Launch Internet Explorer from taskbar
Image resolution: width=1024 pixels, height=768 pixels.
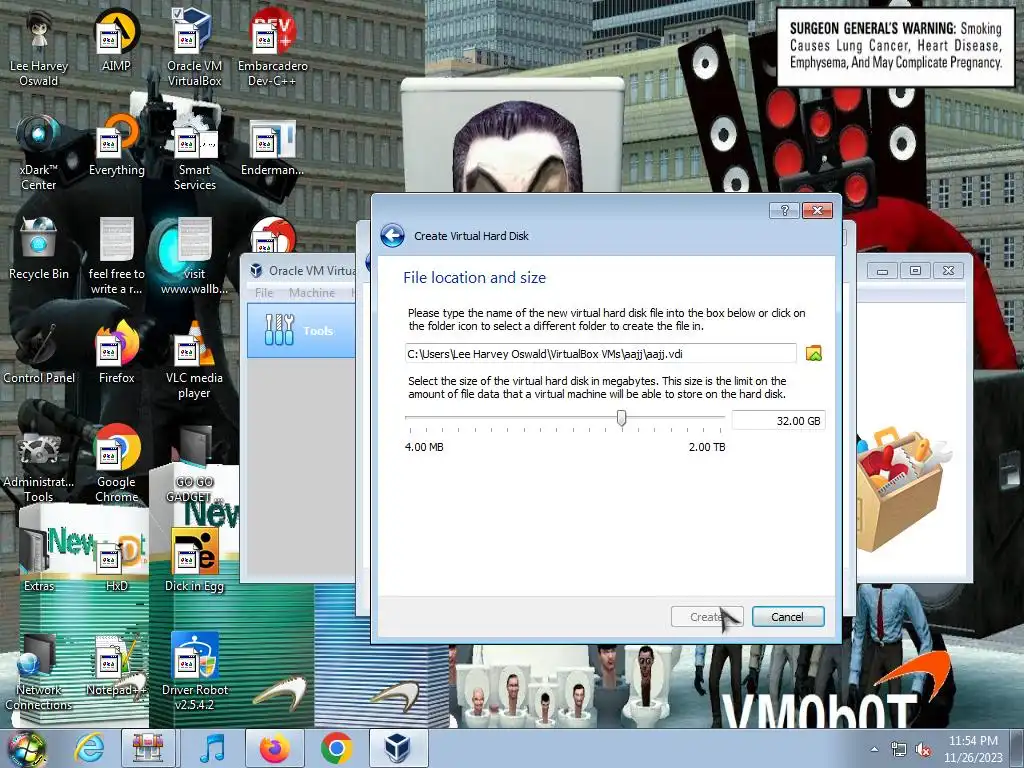coord(88,748)
